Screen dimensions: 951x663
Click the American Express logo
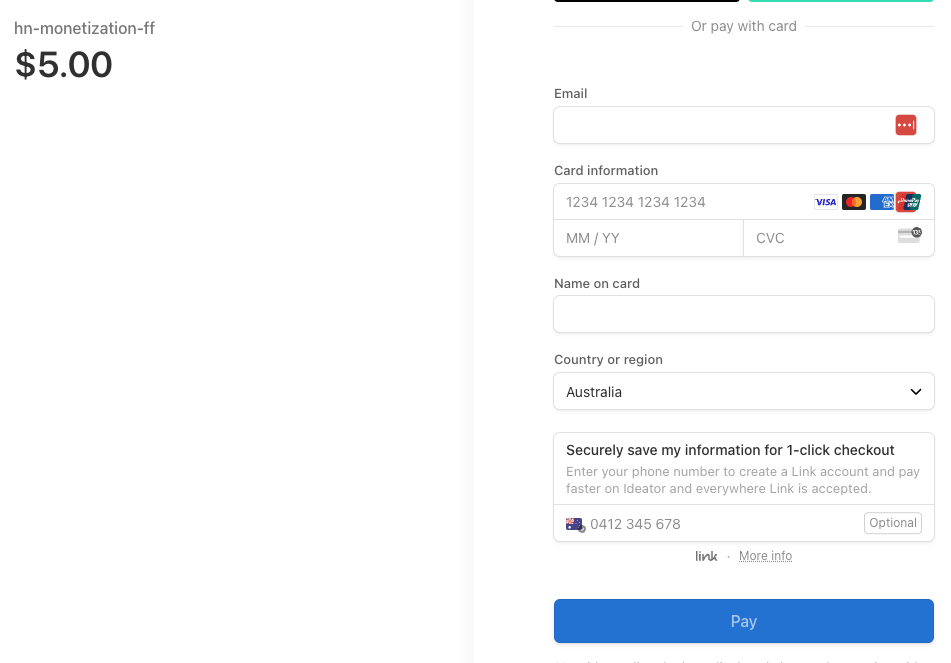click(x=881, y=202)
